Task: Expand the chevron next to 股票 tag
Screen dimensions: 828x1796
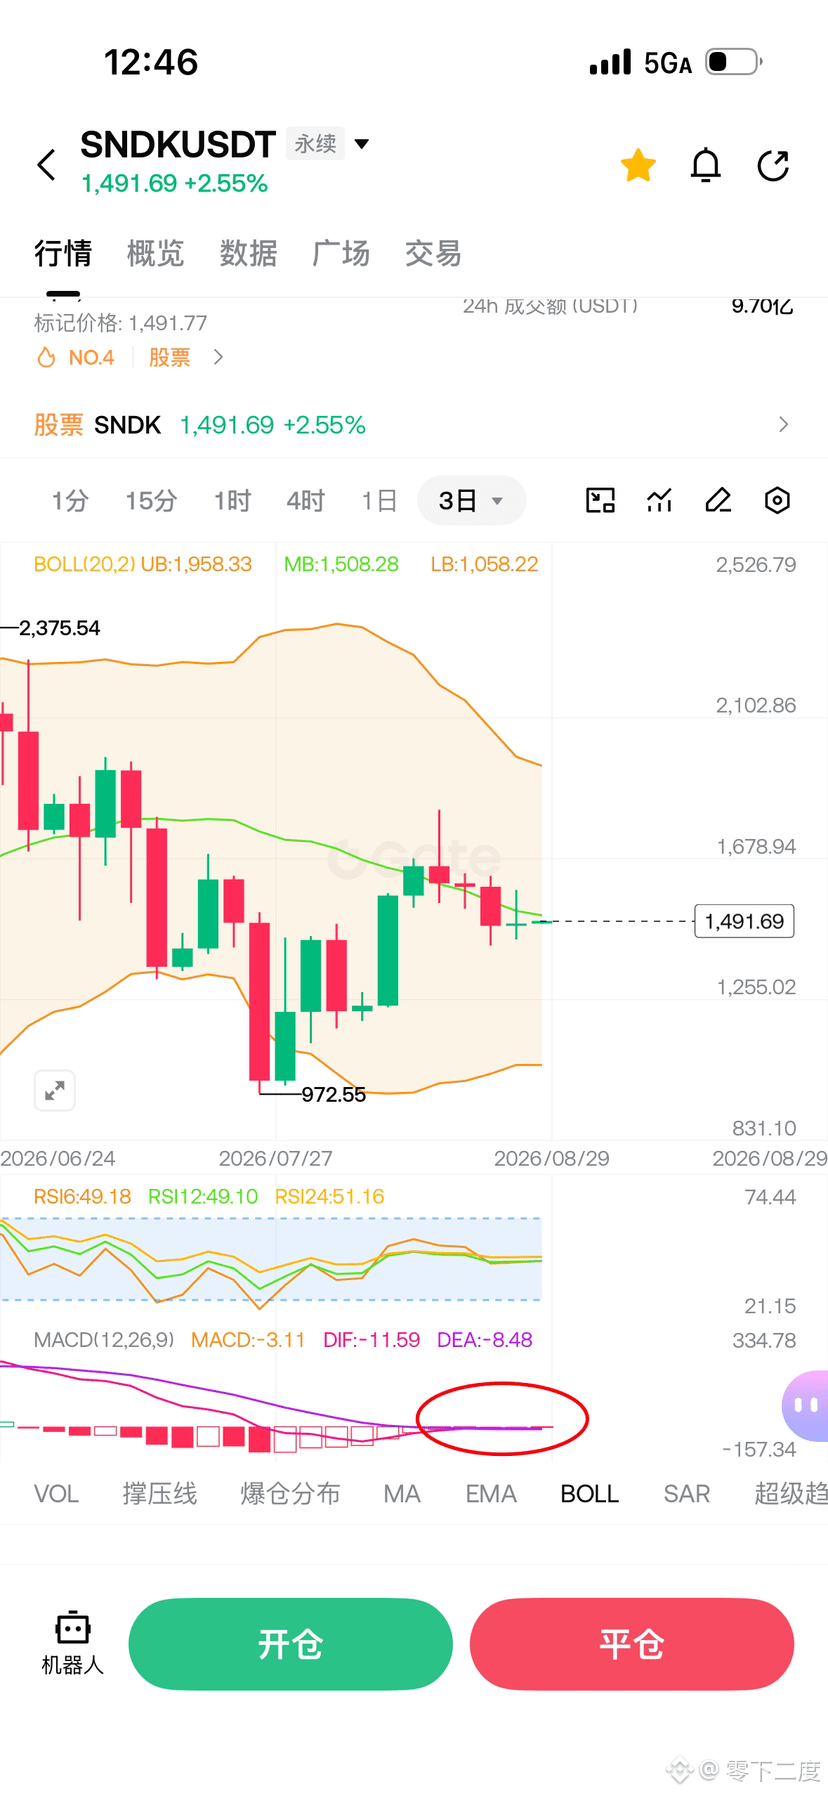Action: point(218,357)
